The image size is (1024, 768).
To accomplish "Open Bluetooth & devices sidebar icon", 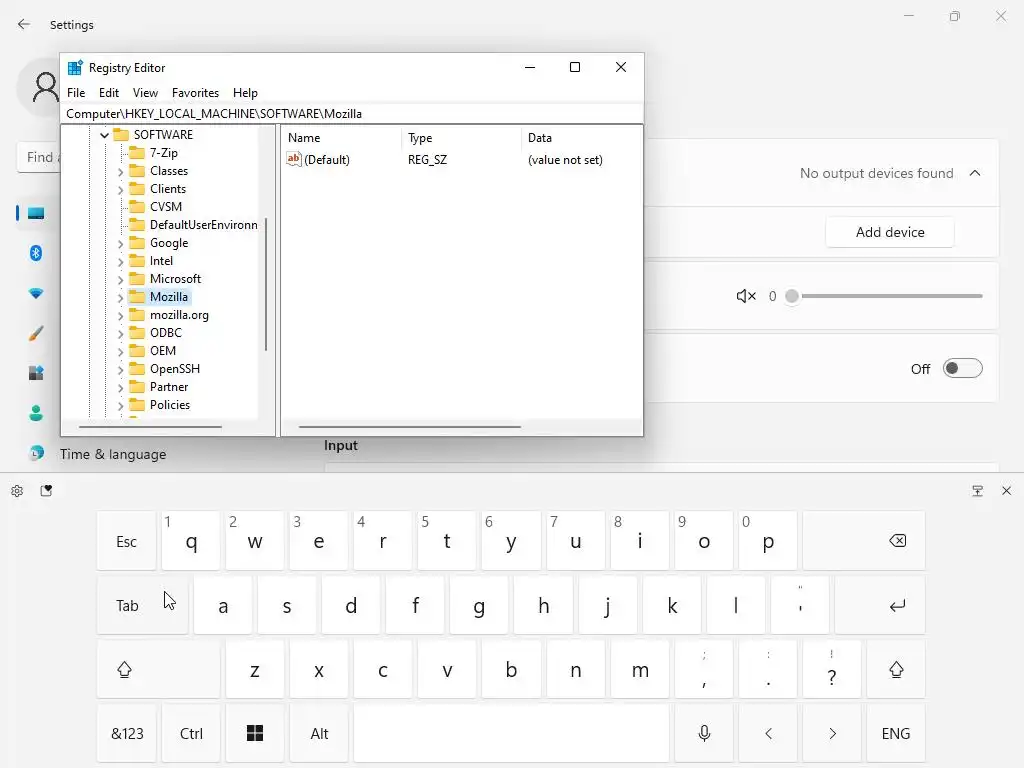I will point(36,253).
